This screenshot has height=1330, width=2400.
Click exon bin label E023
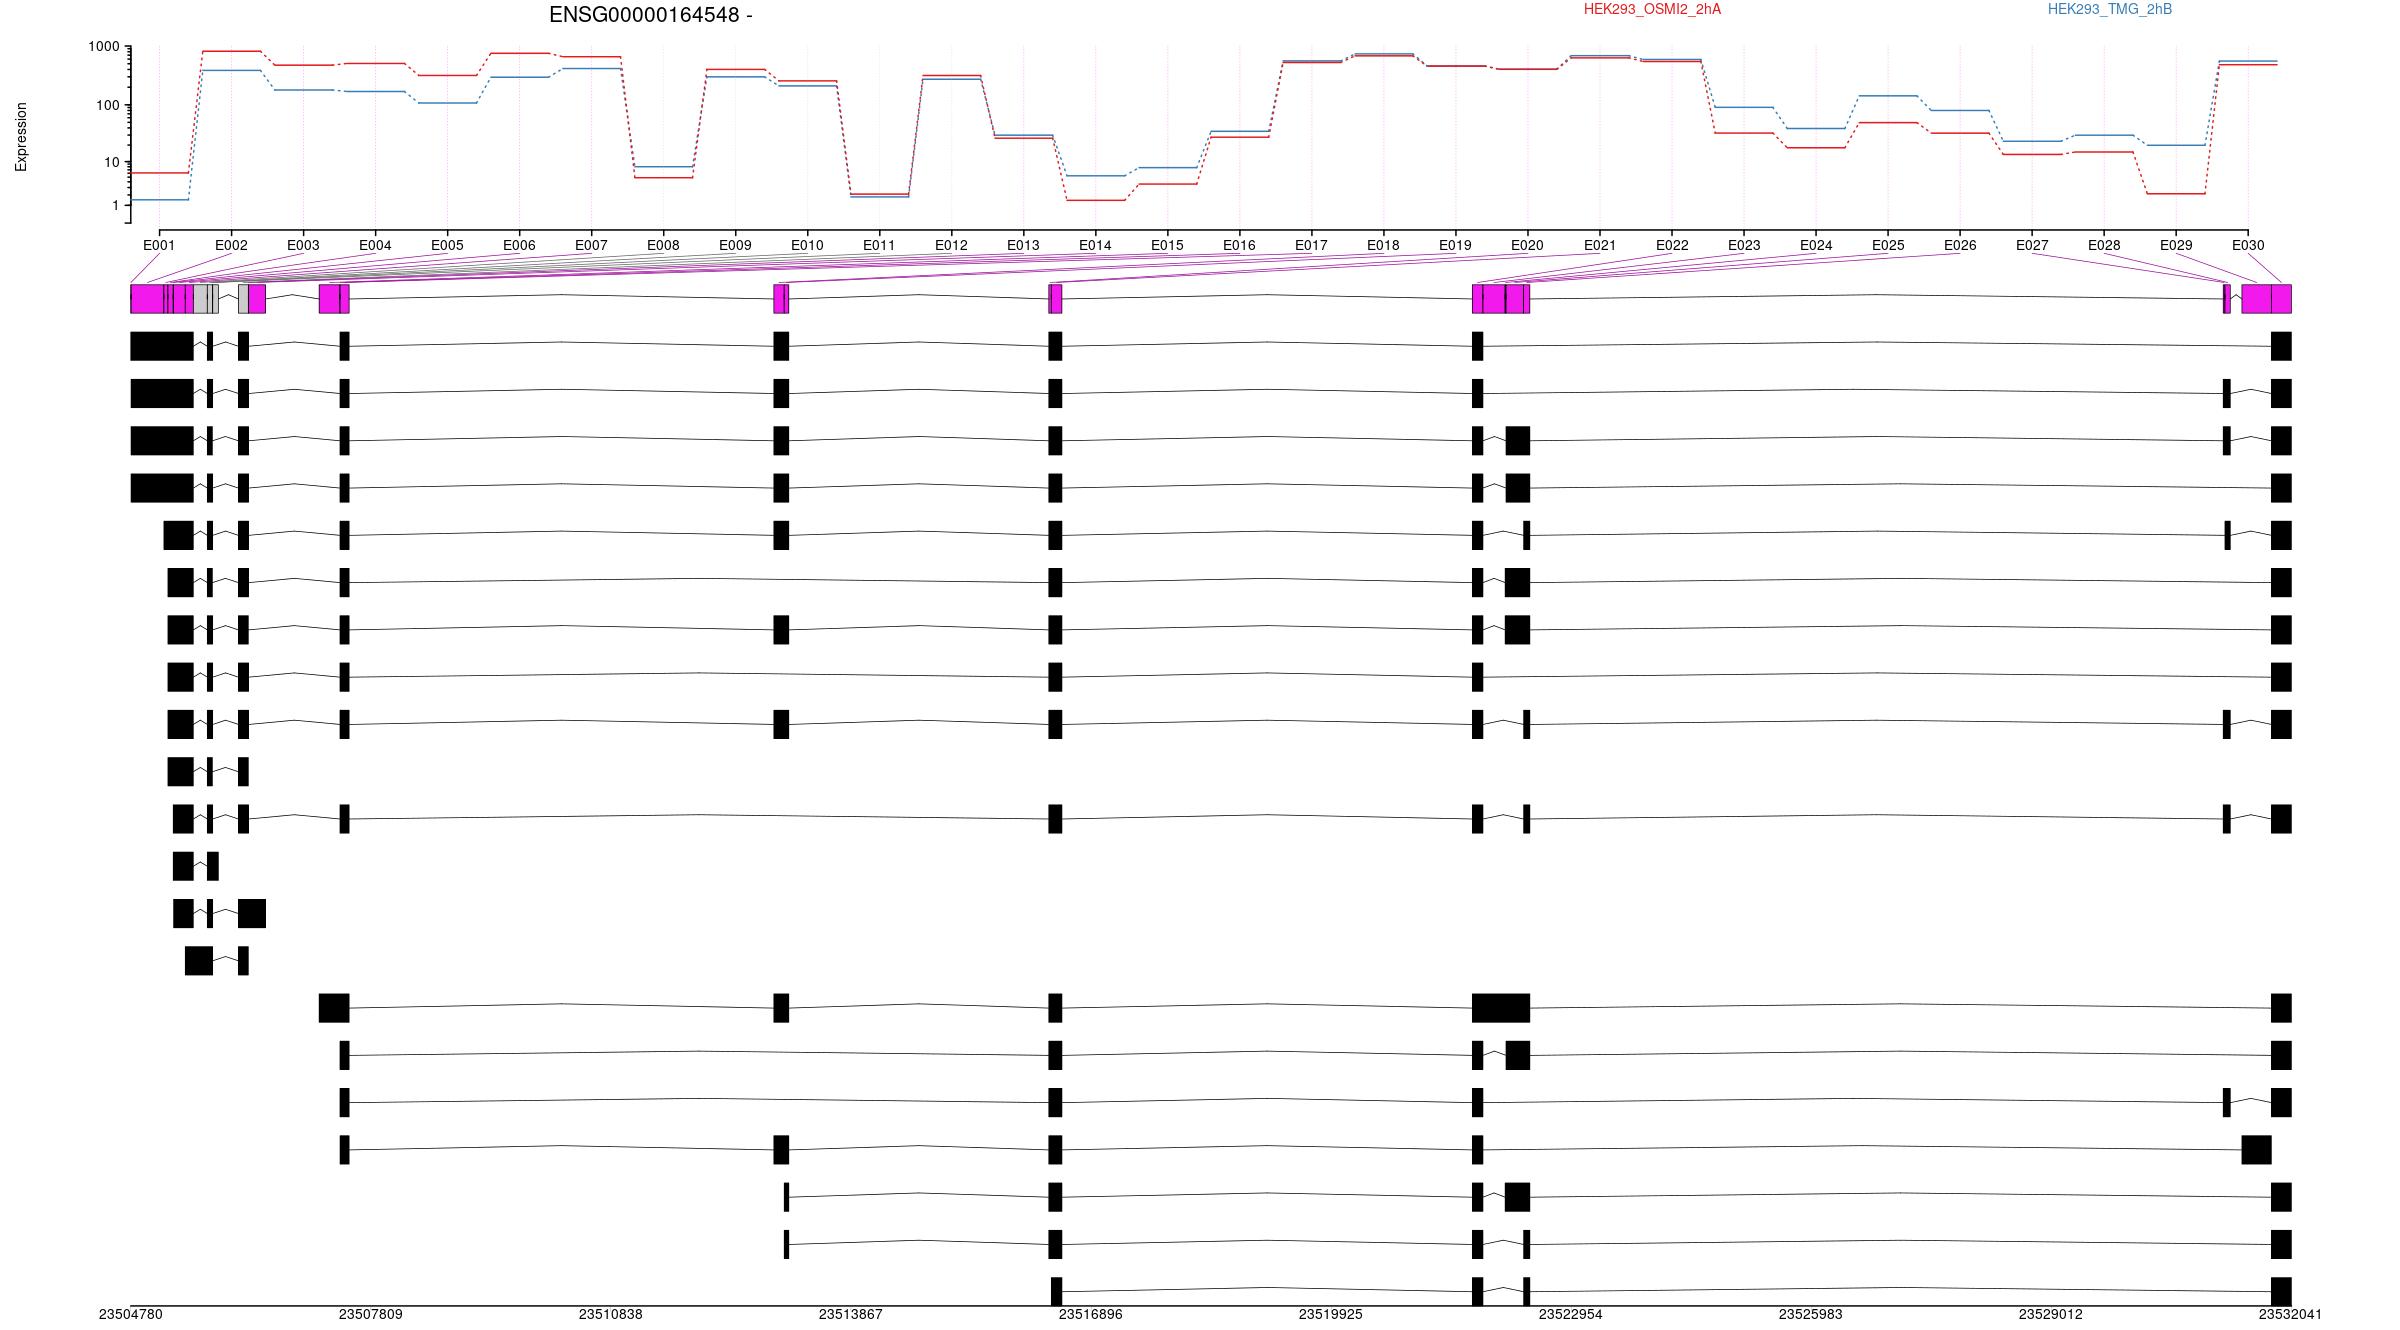point(1744,245)
